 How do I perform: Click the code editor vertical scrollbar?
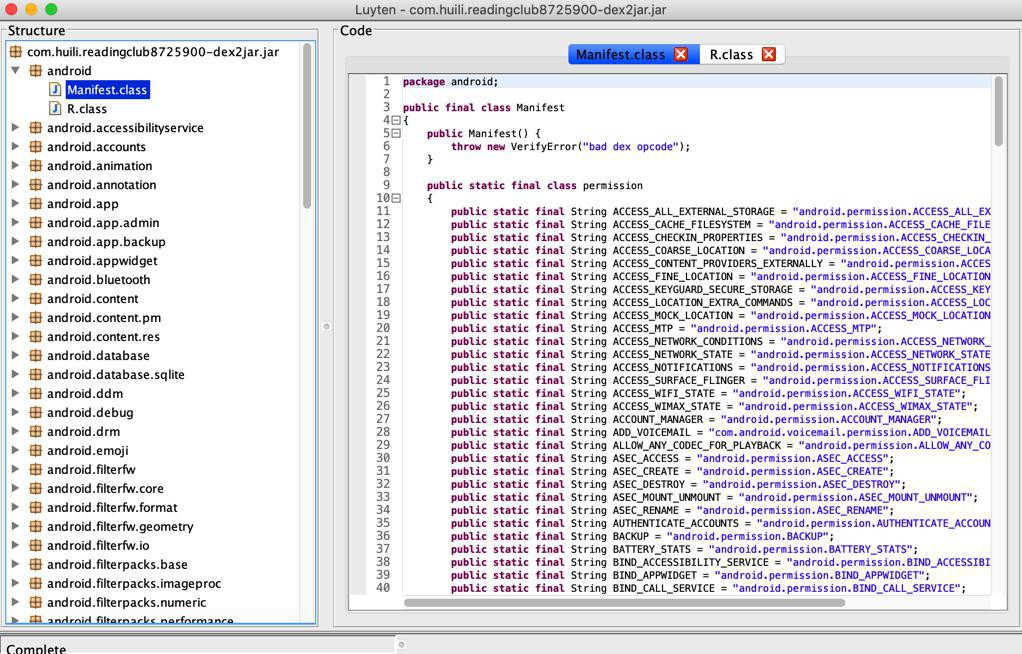(x=999, y=111)
